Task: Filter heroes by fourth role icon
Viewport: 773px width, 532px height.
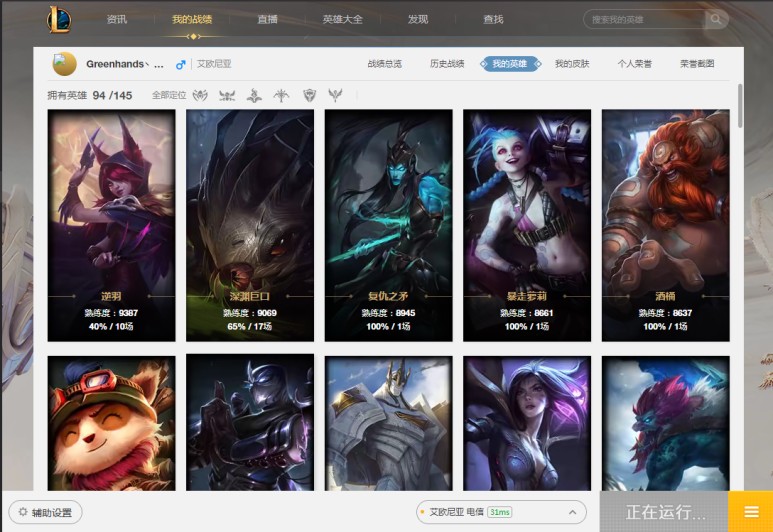Action: tap(281, 95)
